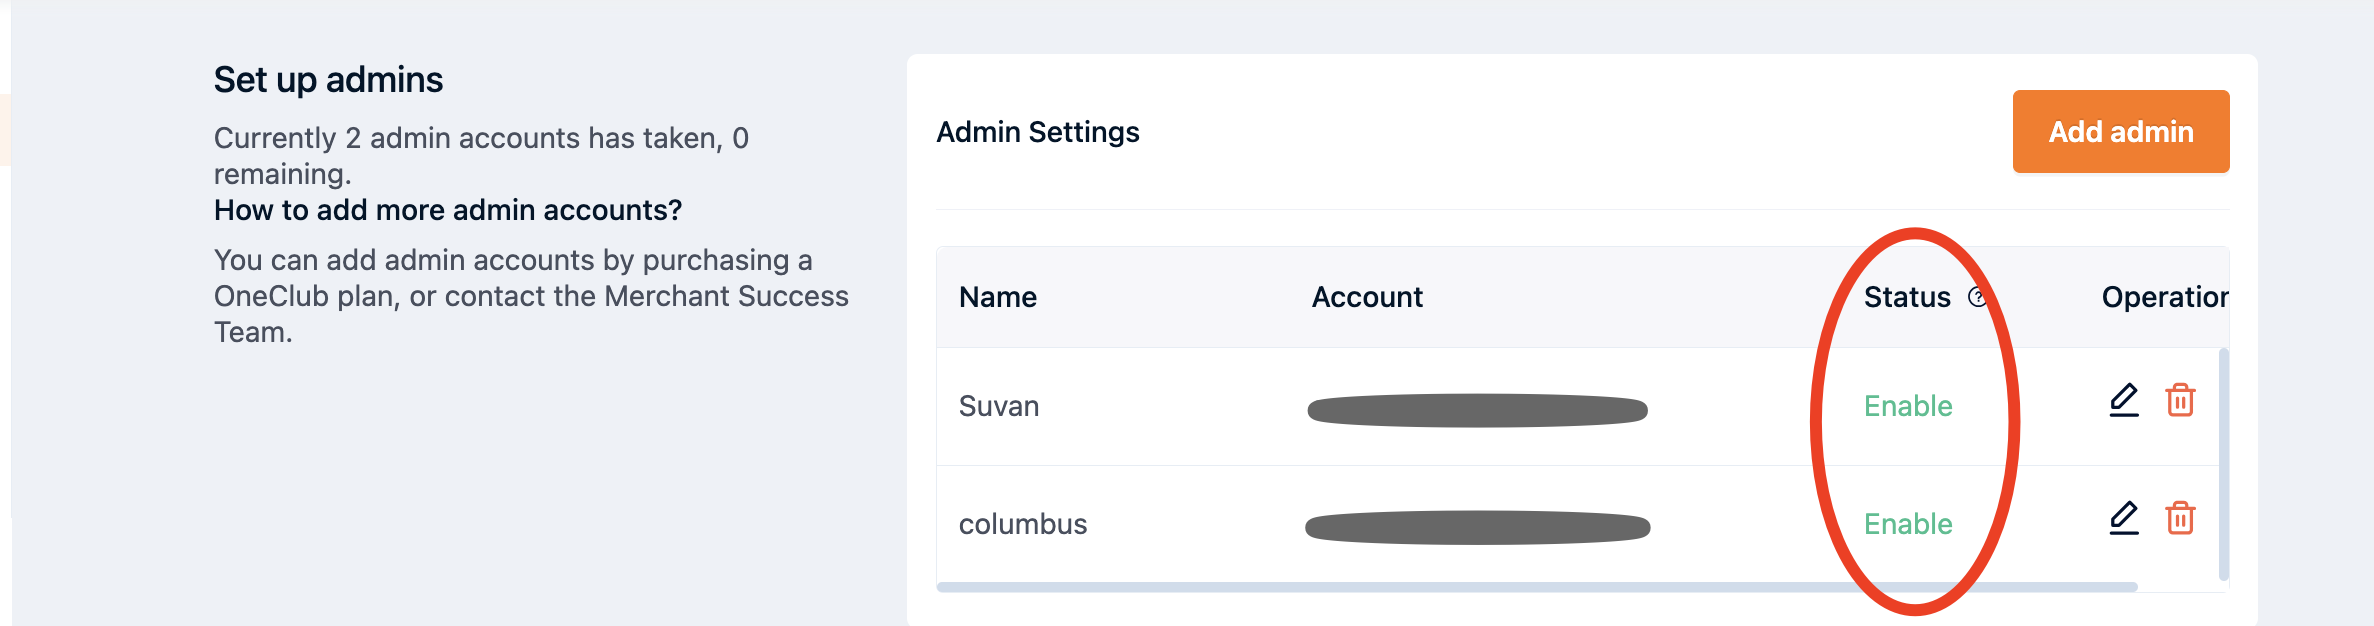Select the Suvan name cell
The image size is (2374, 626).
[999, 406]
